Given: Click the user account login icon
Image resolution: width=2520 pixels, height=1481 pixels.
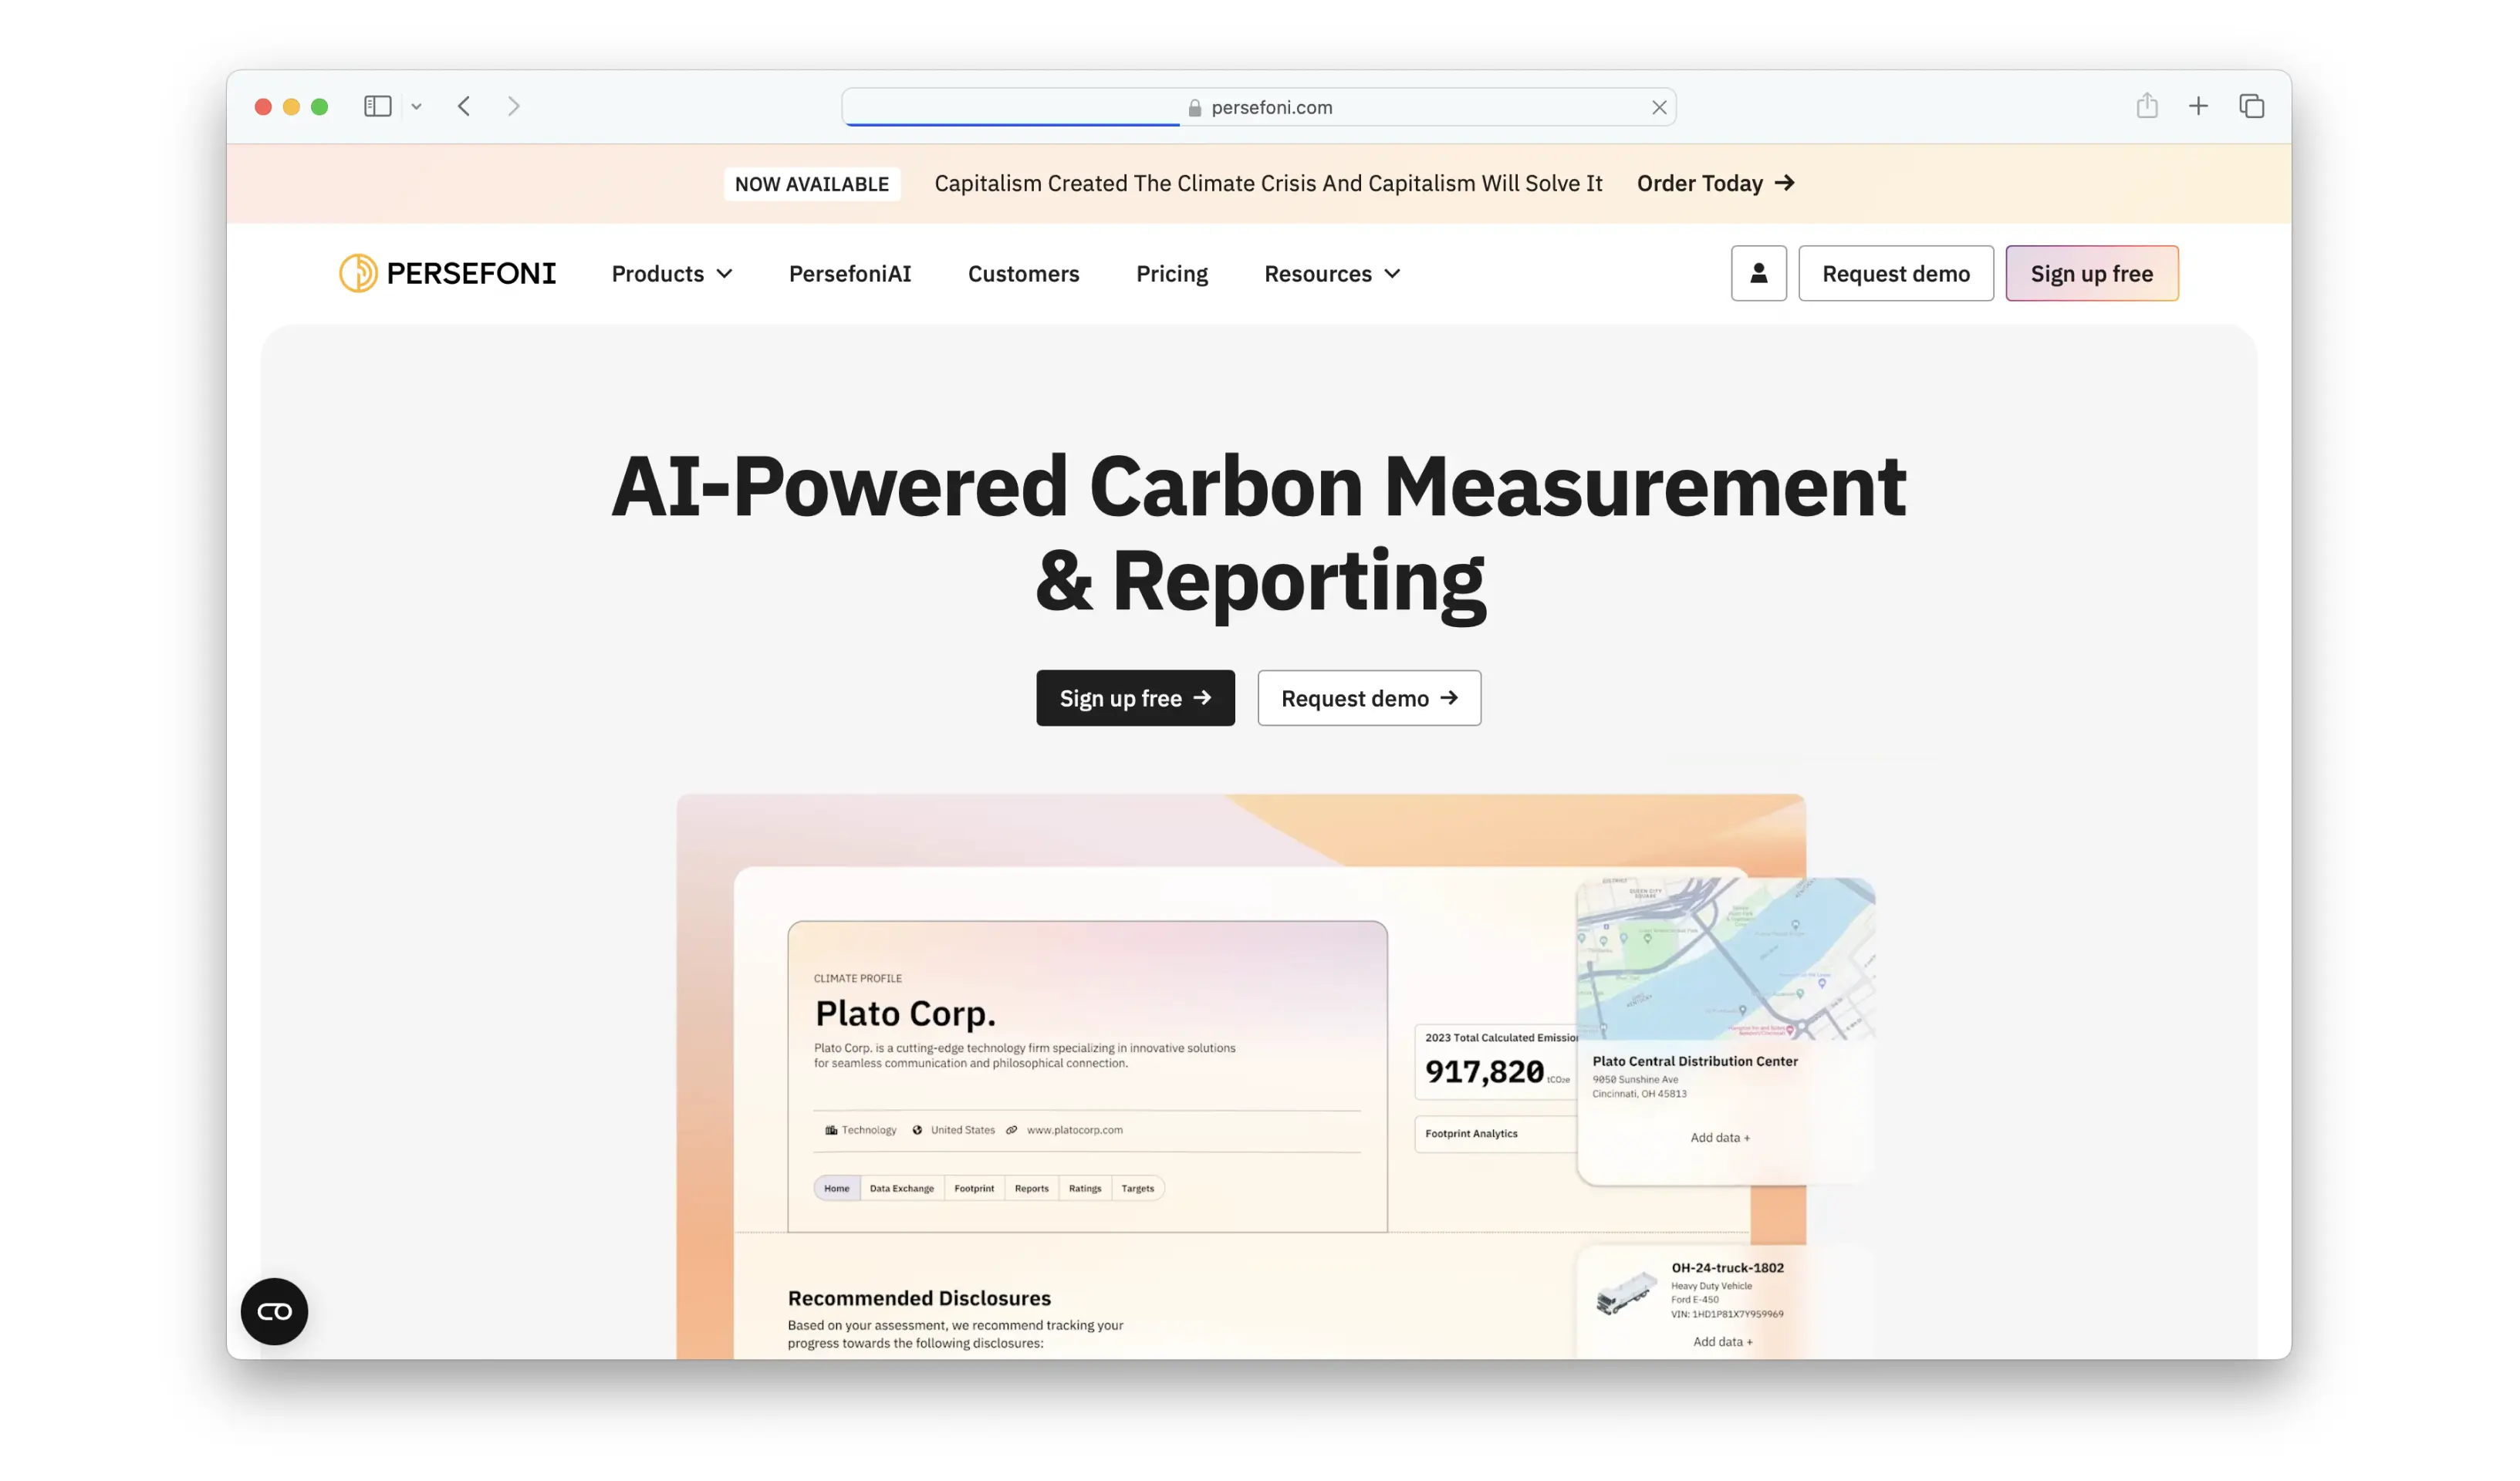Looking at the screenshot, I should (x=1758, y=273).
